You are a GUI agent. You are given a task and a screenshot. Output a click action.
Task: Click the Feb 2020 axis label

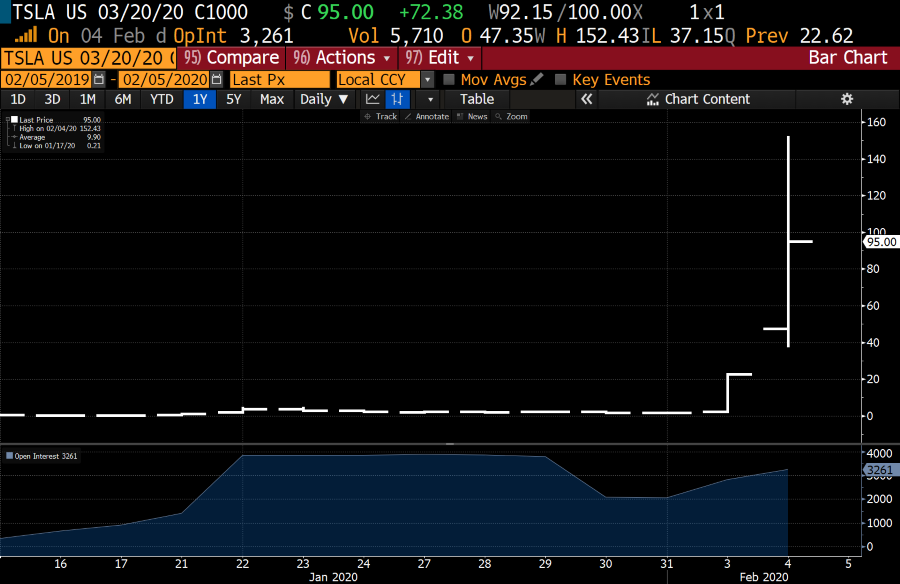coord(763,577)
